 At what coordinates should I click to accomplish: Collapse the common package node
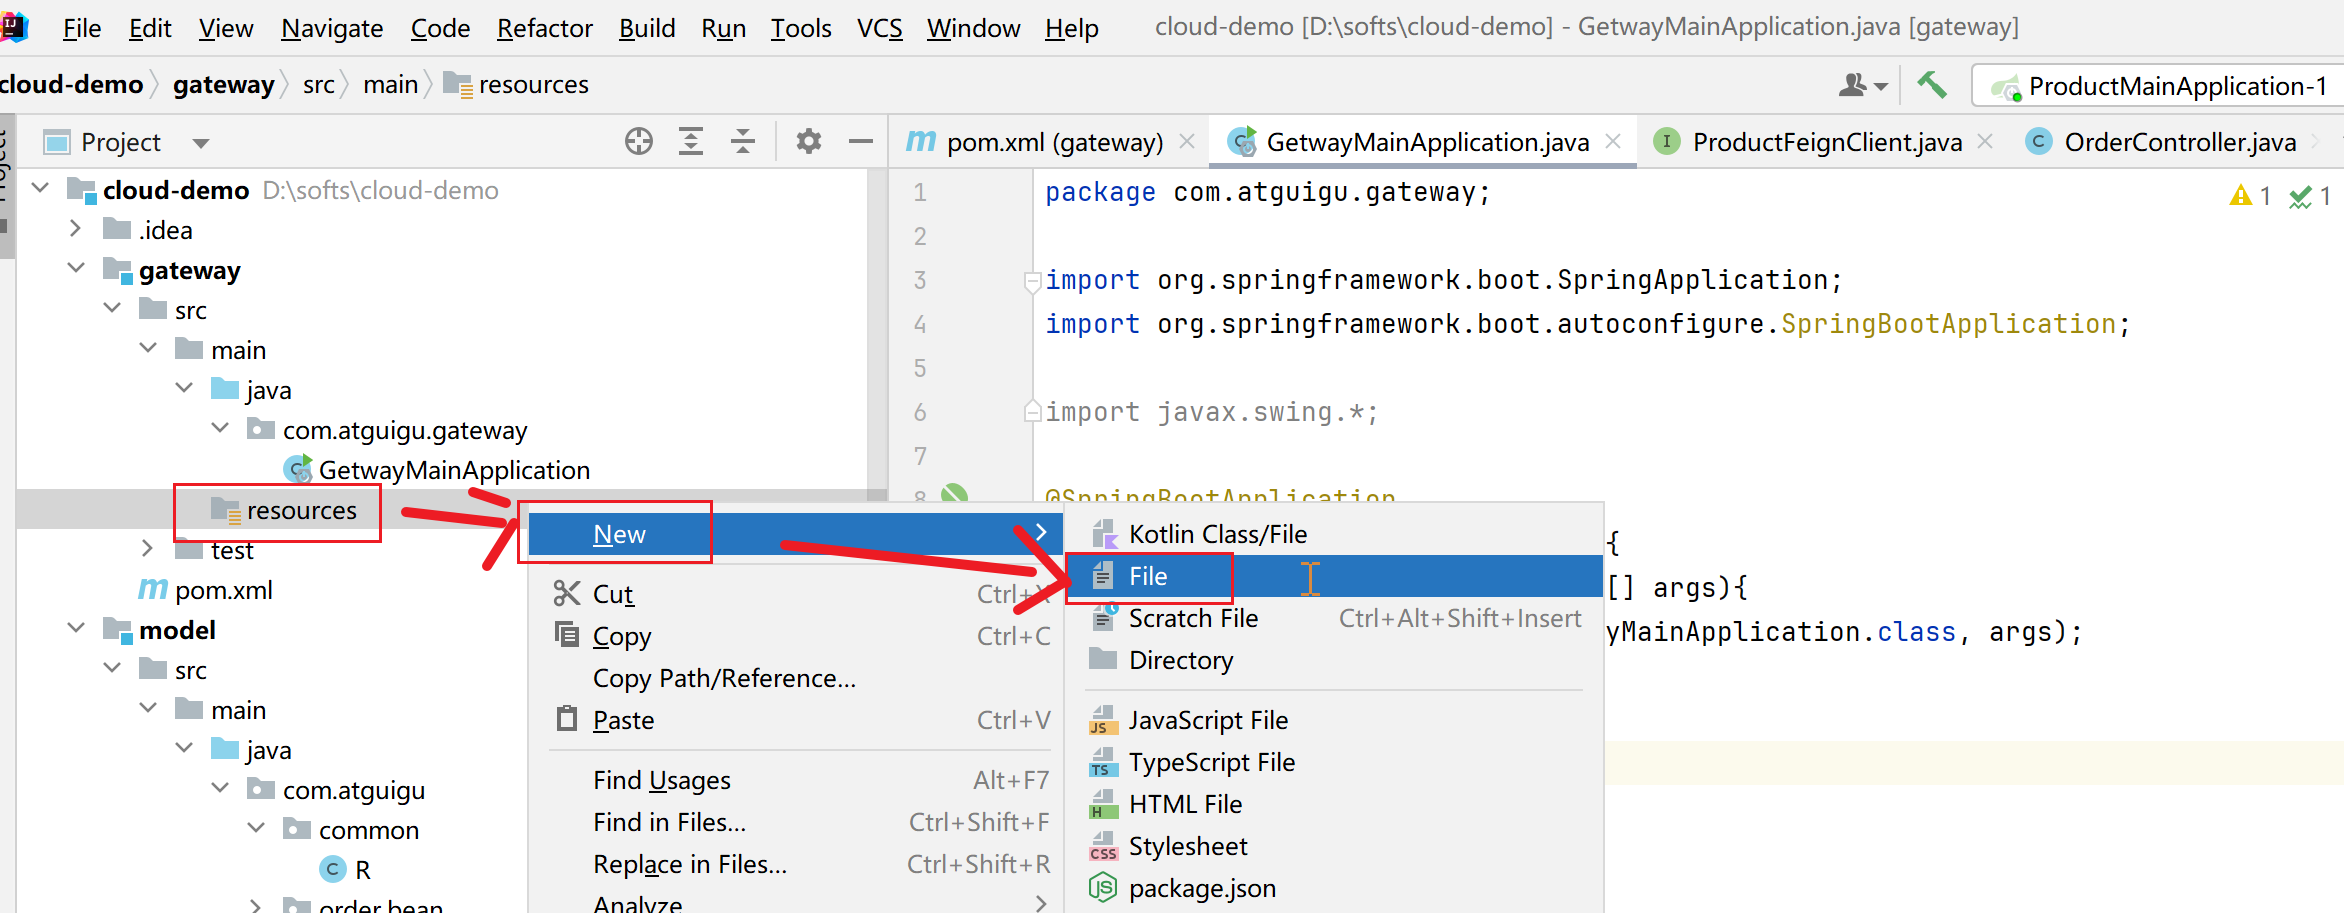pyautogui.click(x=256, y=828)
